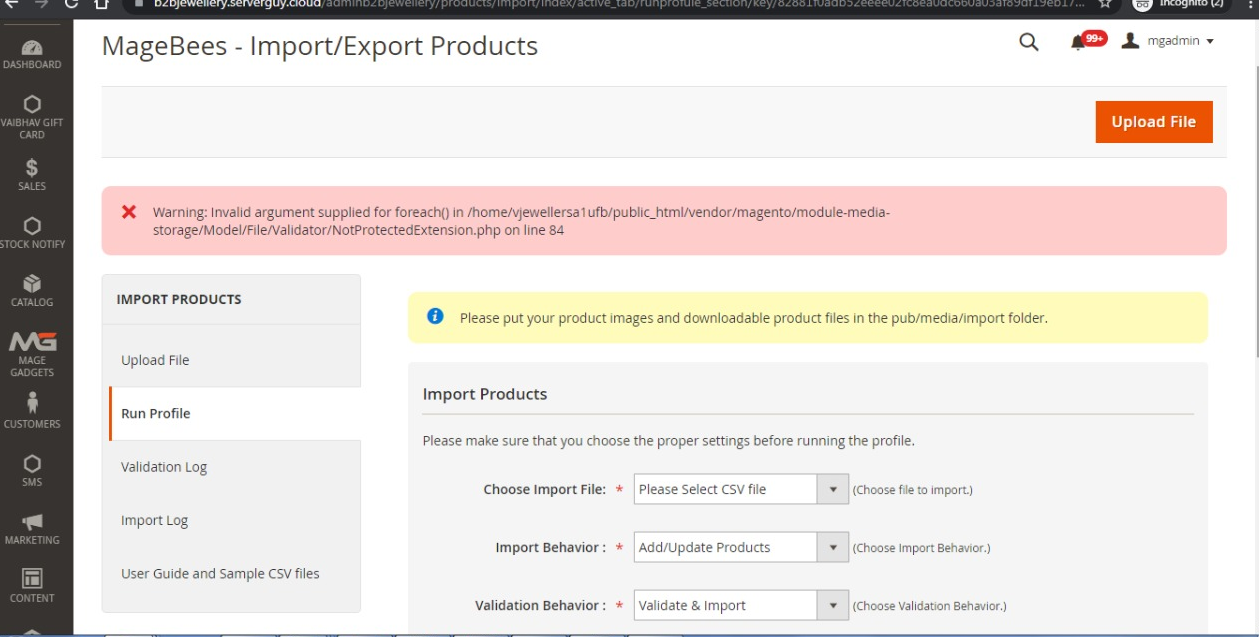Open the Catalog menu in the sidebar
The width and height of the screenshot is (1259, 637).
tap(32, 290)
